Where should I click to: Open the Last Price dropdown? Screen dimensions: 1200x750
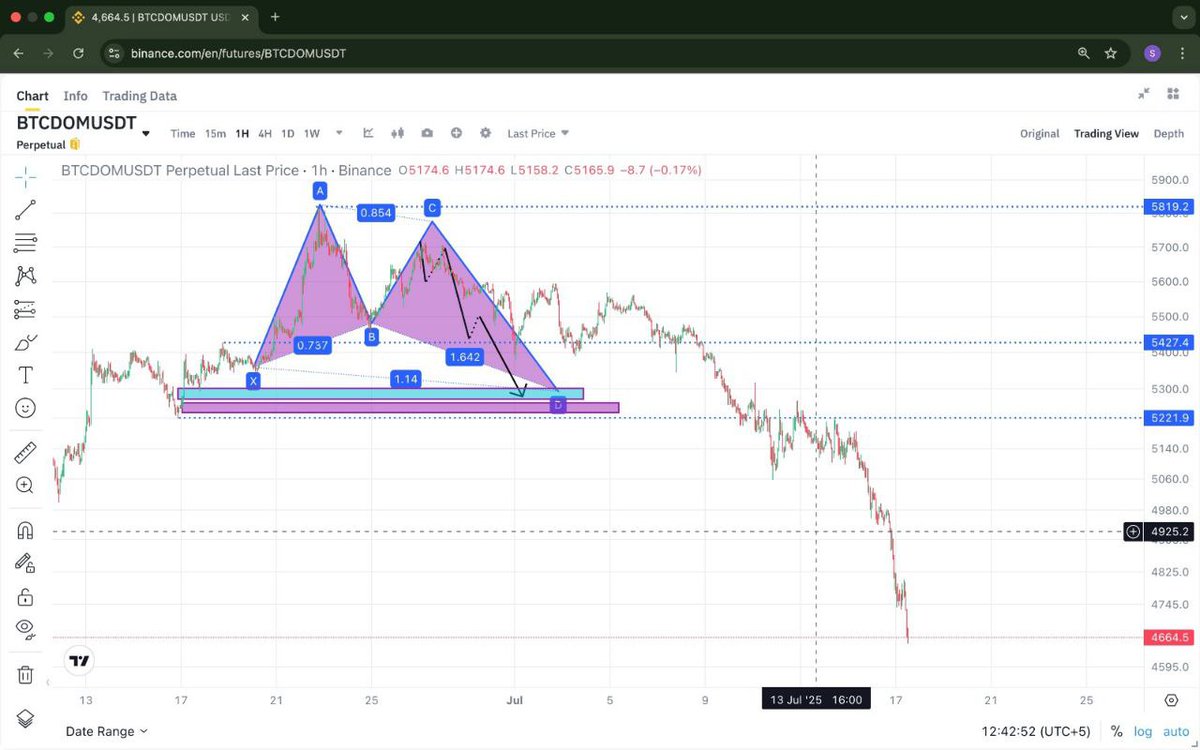pos(538,133)
